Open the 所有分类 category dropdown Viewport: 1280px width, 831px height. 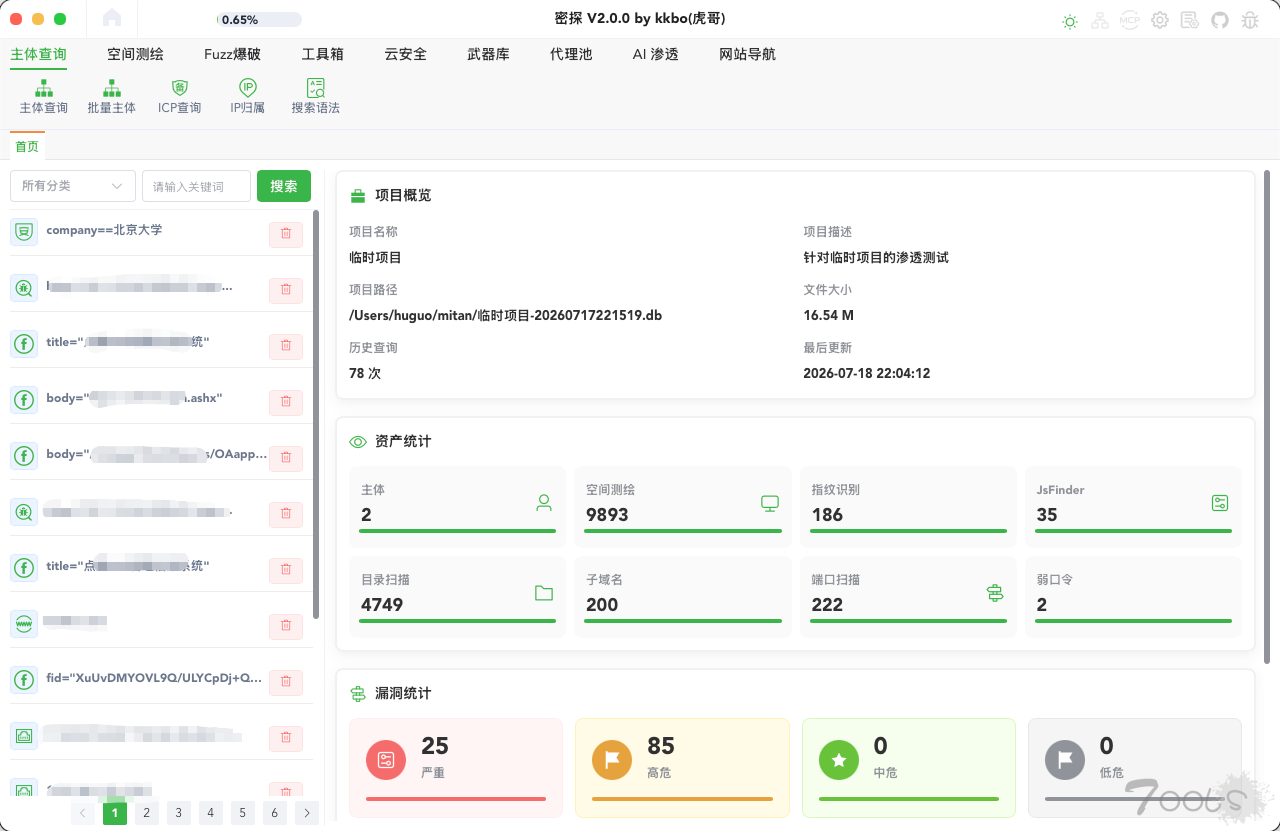click(73, 186)
